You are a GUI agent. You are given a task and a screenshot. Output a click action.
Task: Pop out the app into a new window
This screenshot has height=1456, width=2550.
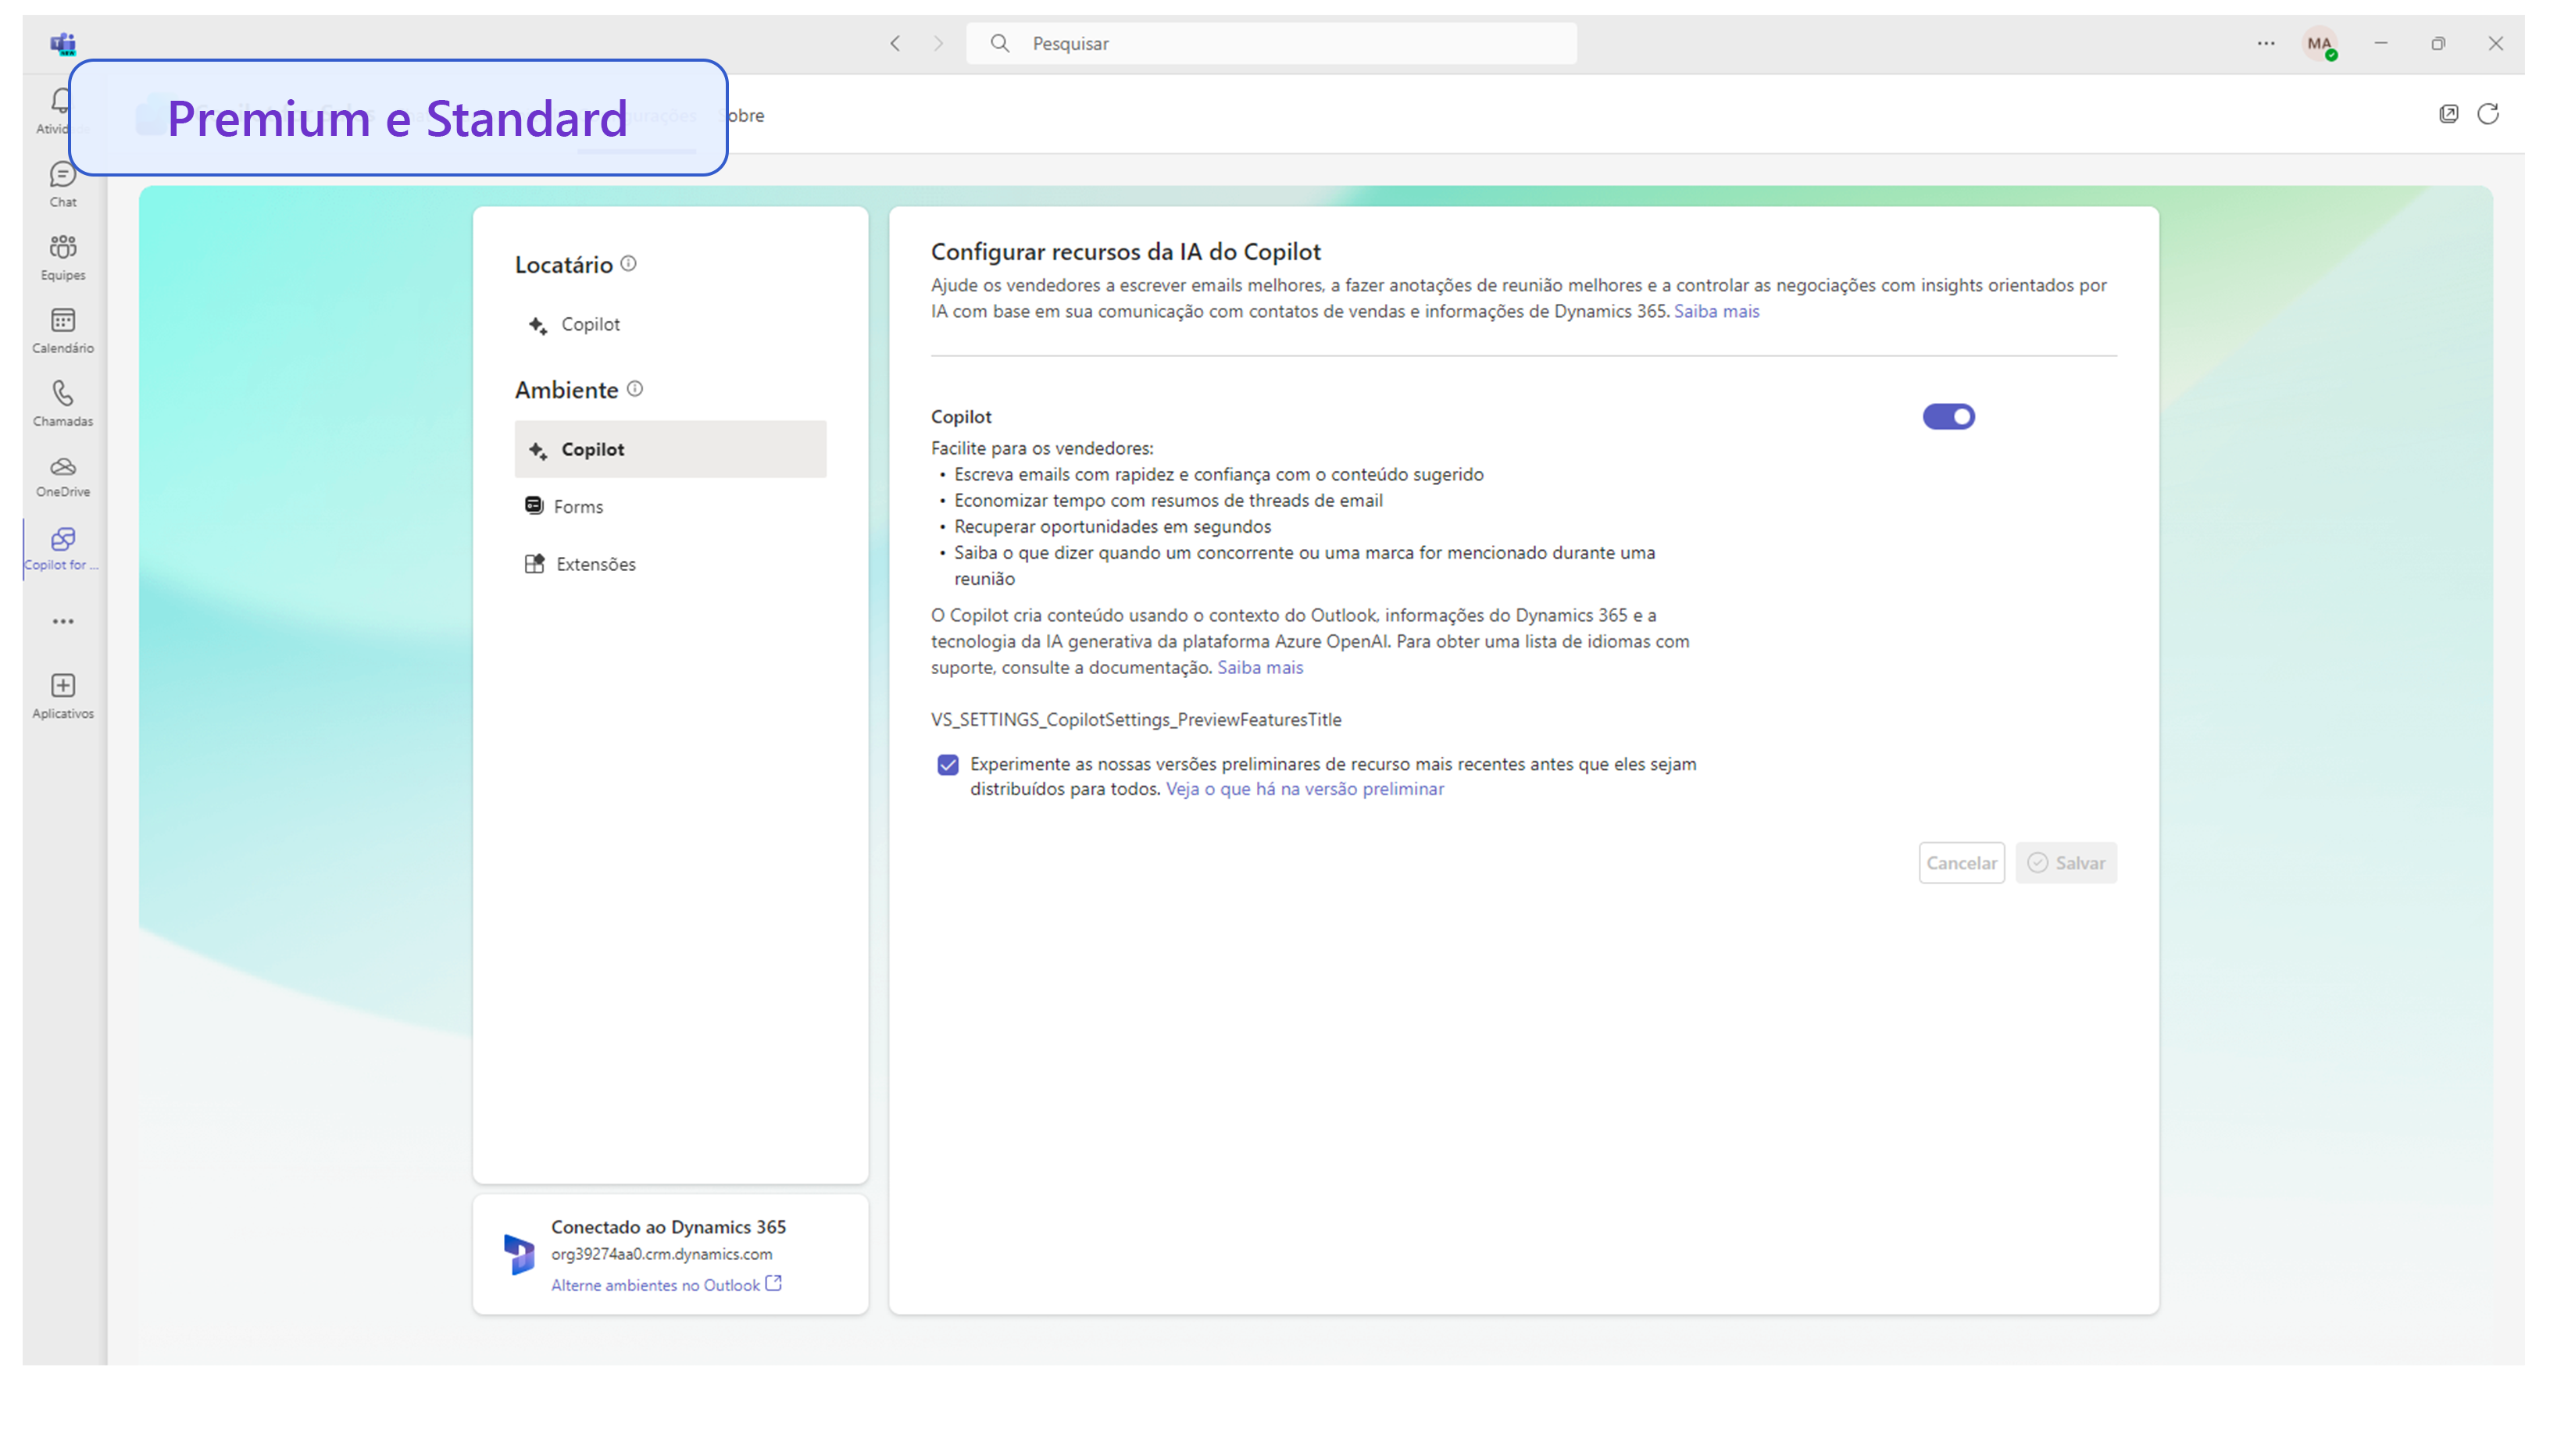tap(2448, 114)
